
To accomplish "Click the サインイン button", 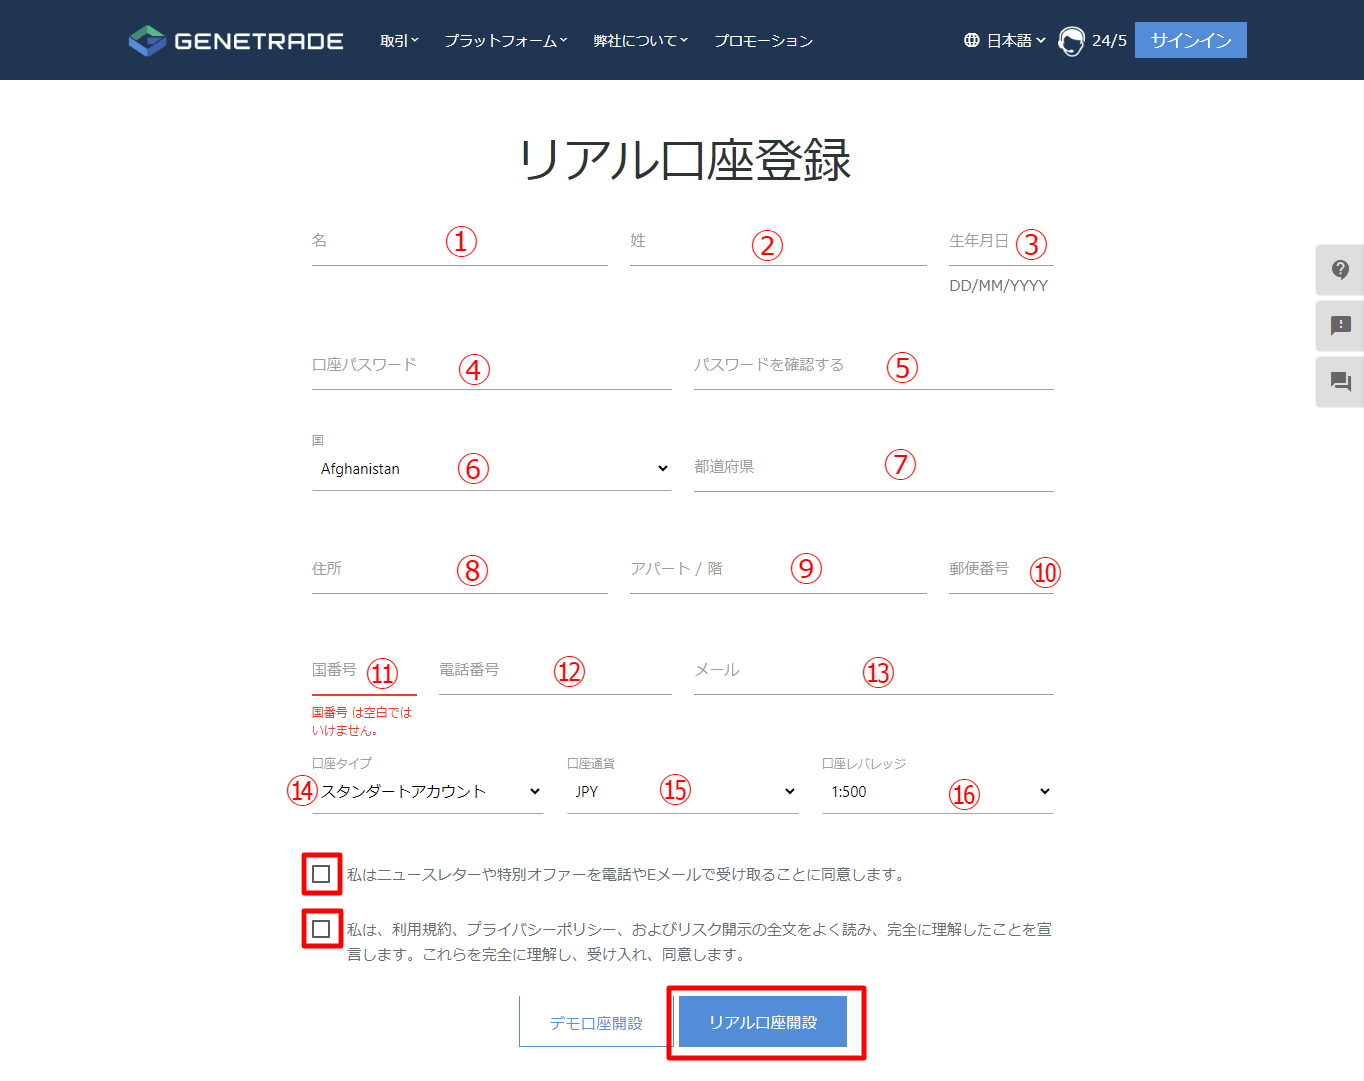I will pos(1191,40).
